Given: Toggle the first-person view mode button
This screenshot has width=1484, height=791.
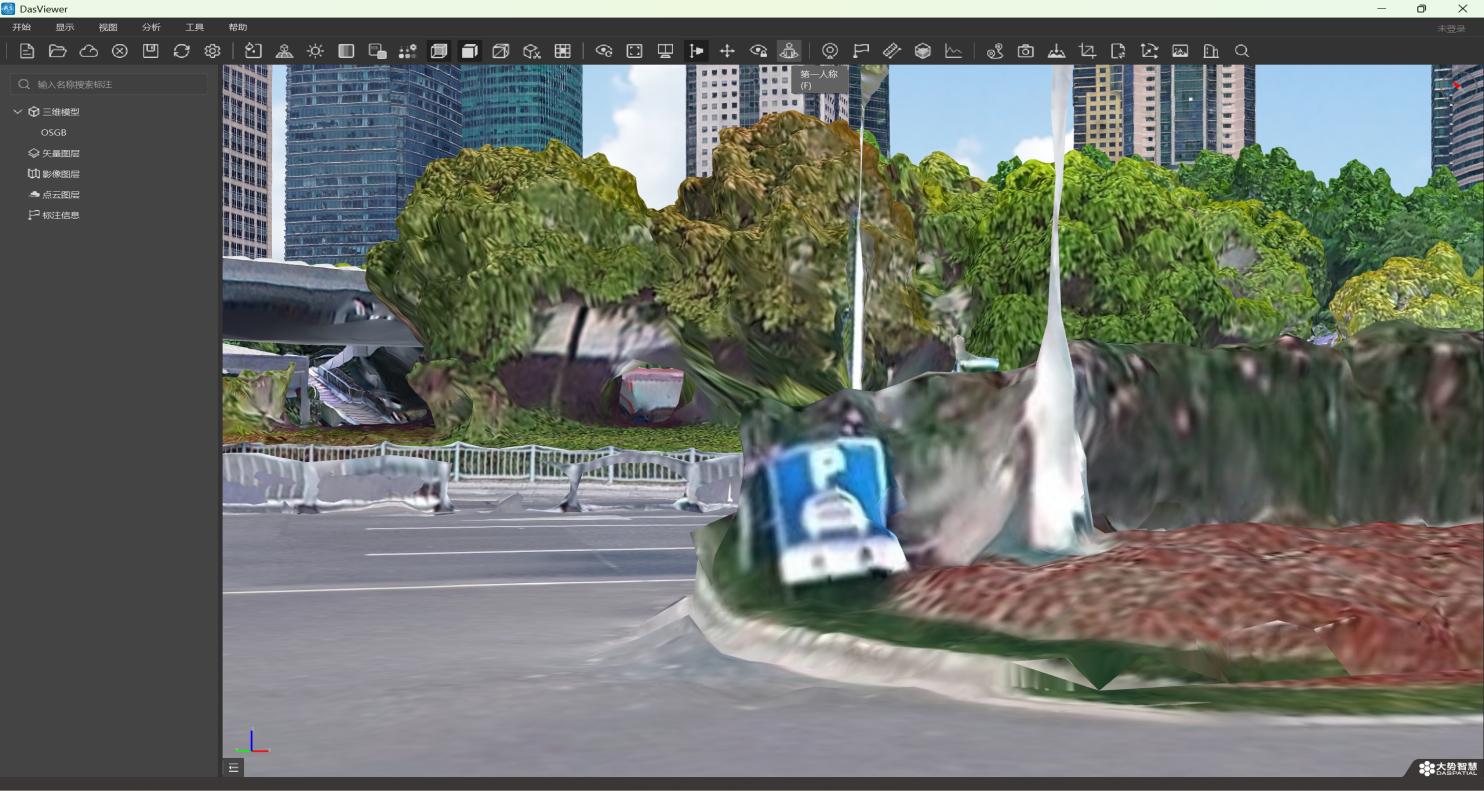Looking at the screenshot, I should 789,51.
